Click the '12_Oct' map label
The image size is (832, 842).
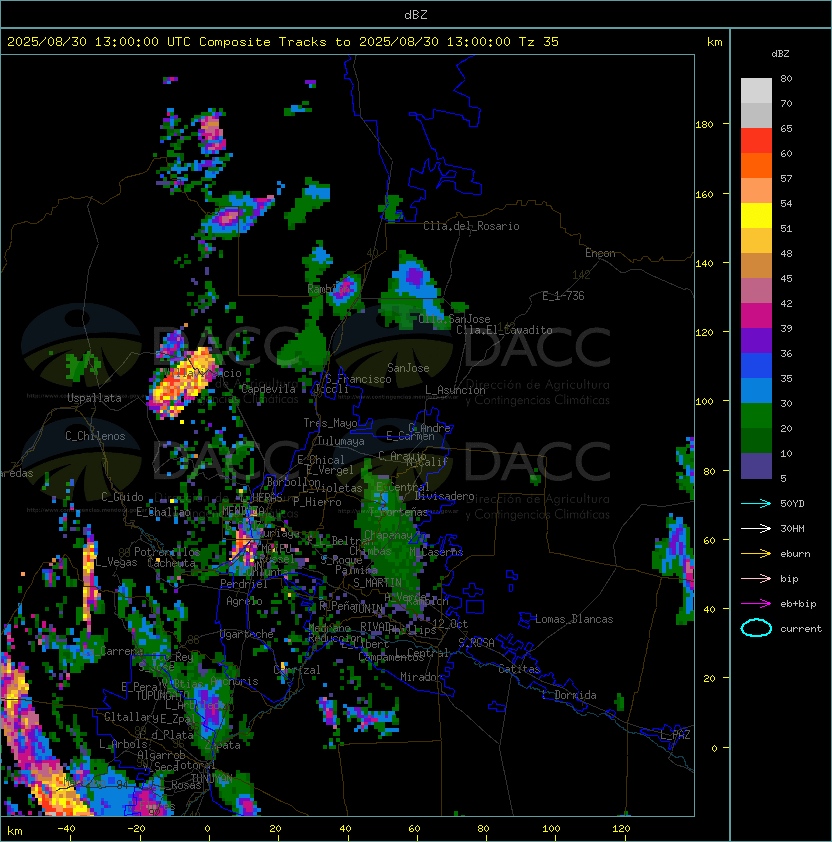tap(450, 624)
